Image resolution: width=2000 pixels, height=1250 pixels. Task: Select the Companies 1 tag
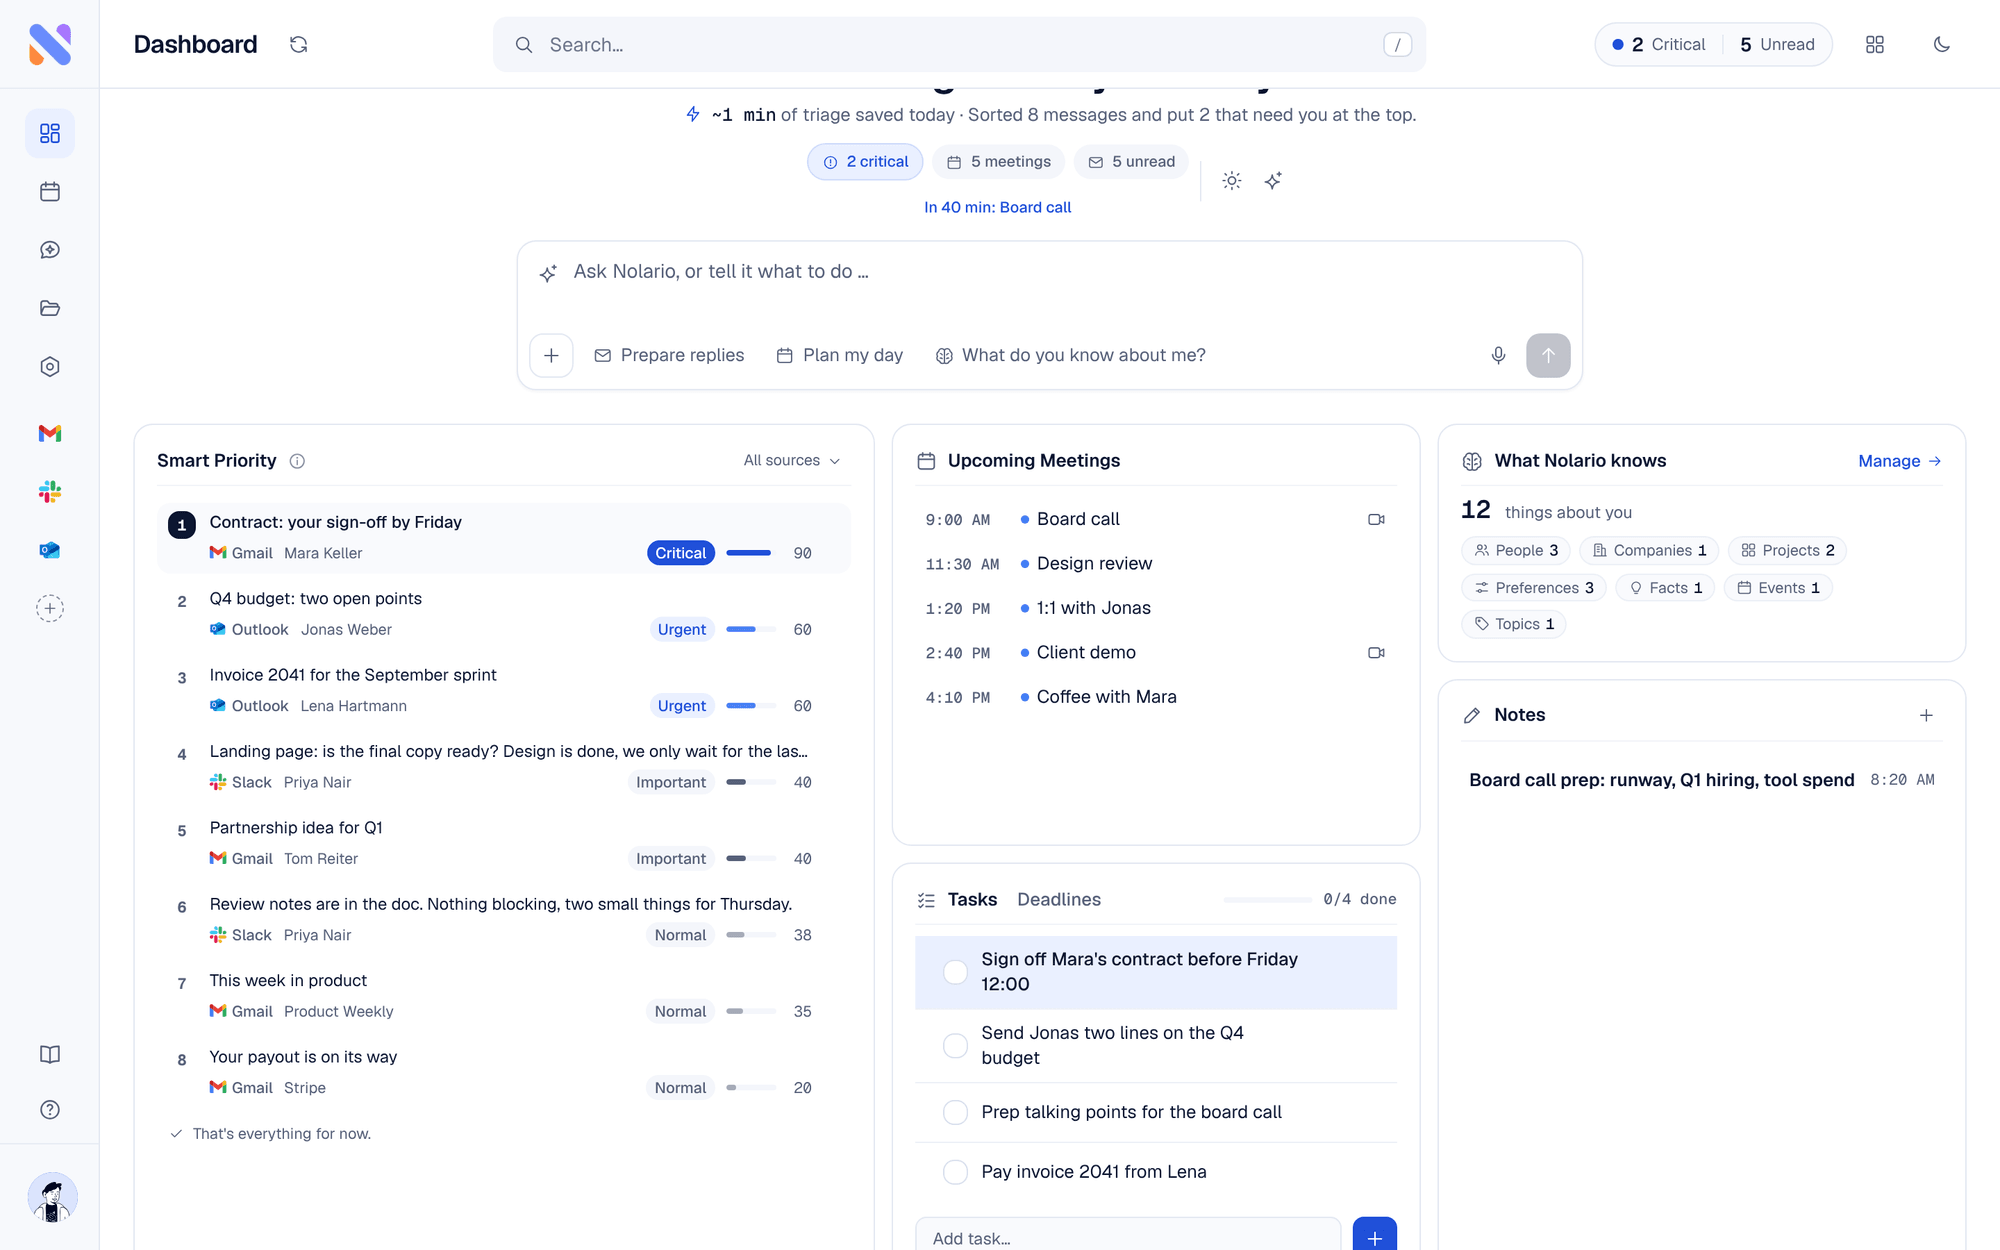coord(1649,550)
